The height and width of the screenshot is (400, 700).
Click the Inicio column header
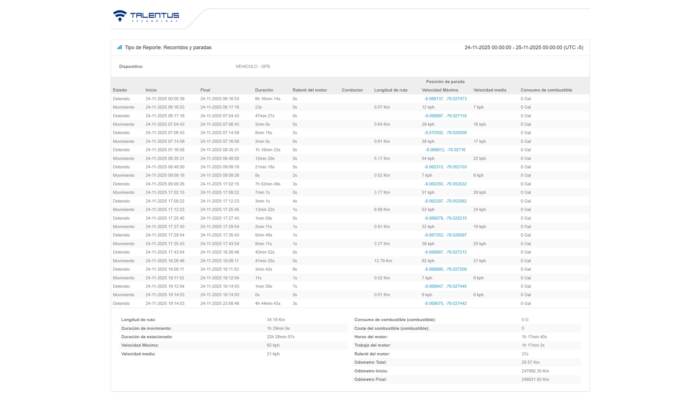[x=151, y=90]
